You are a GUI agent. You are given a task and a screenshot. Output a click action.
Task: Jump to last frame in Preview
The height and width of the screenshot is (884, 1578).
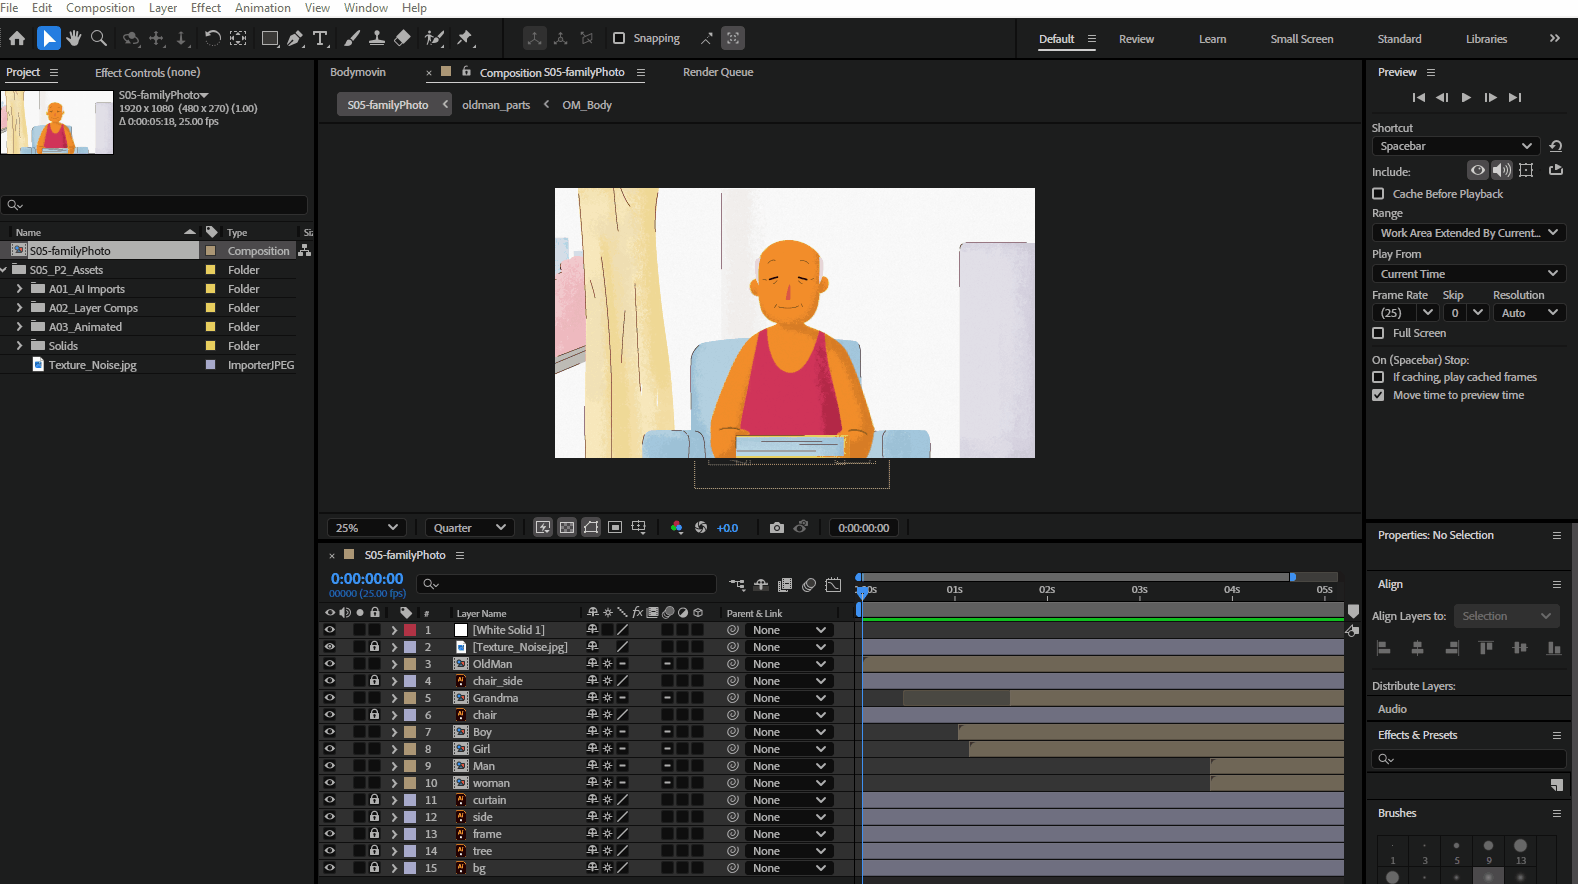pyautogui.click(x=1515, y=97)
